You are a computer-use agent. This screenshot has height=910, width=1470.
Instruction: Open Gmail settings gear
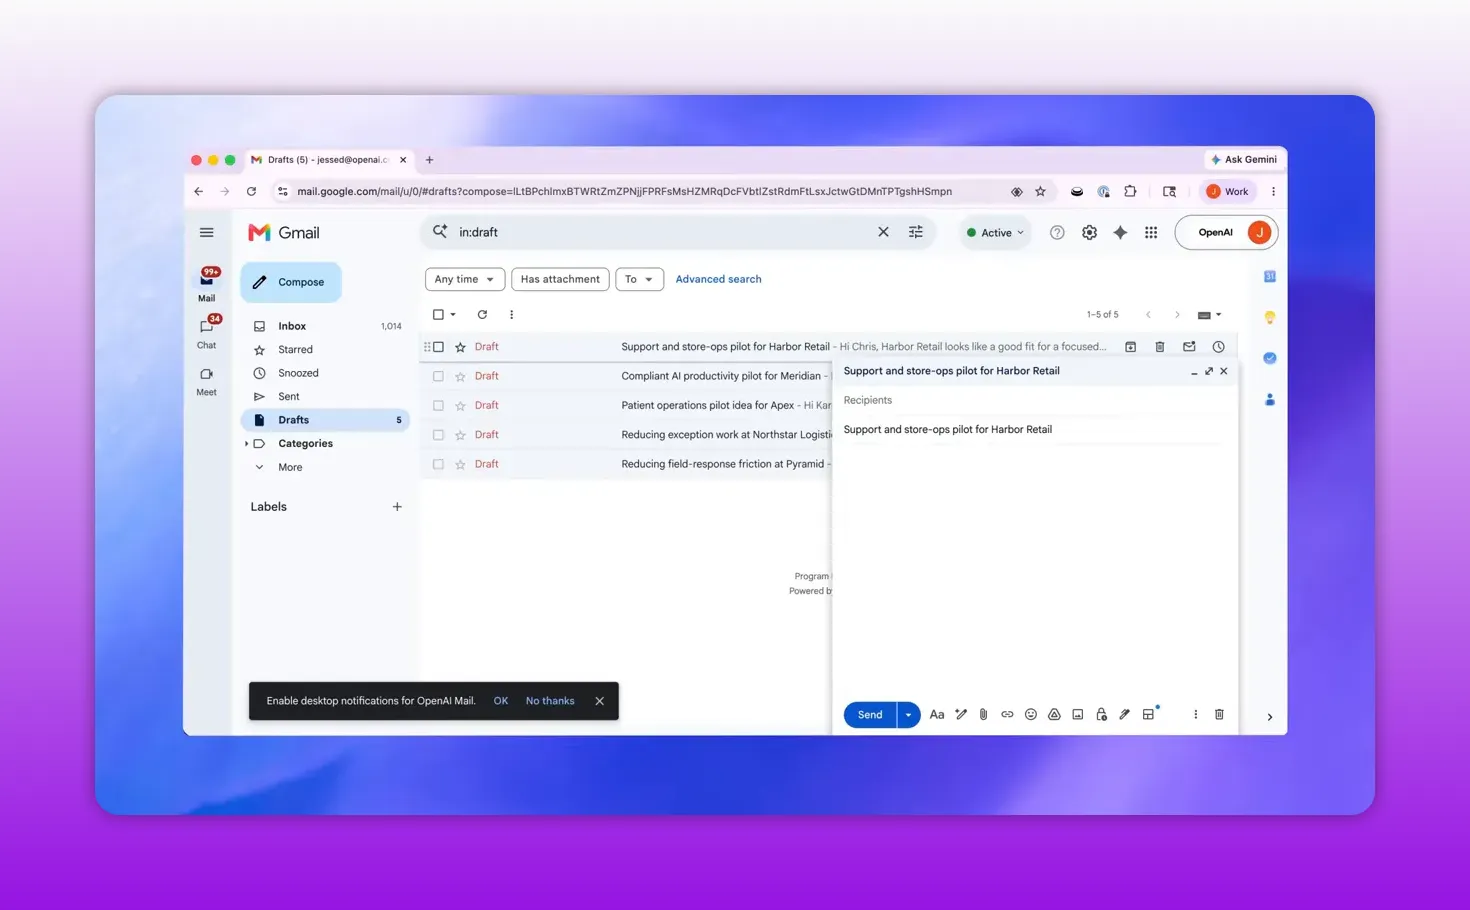[1089, 233]
